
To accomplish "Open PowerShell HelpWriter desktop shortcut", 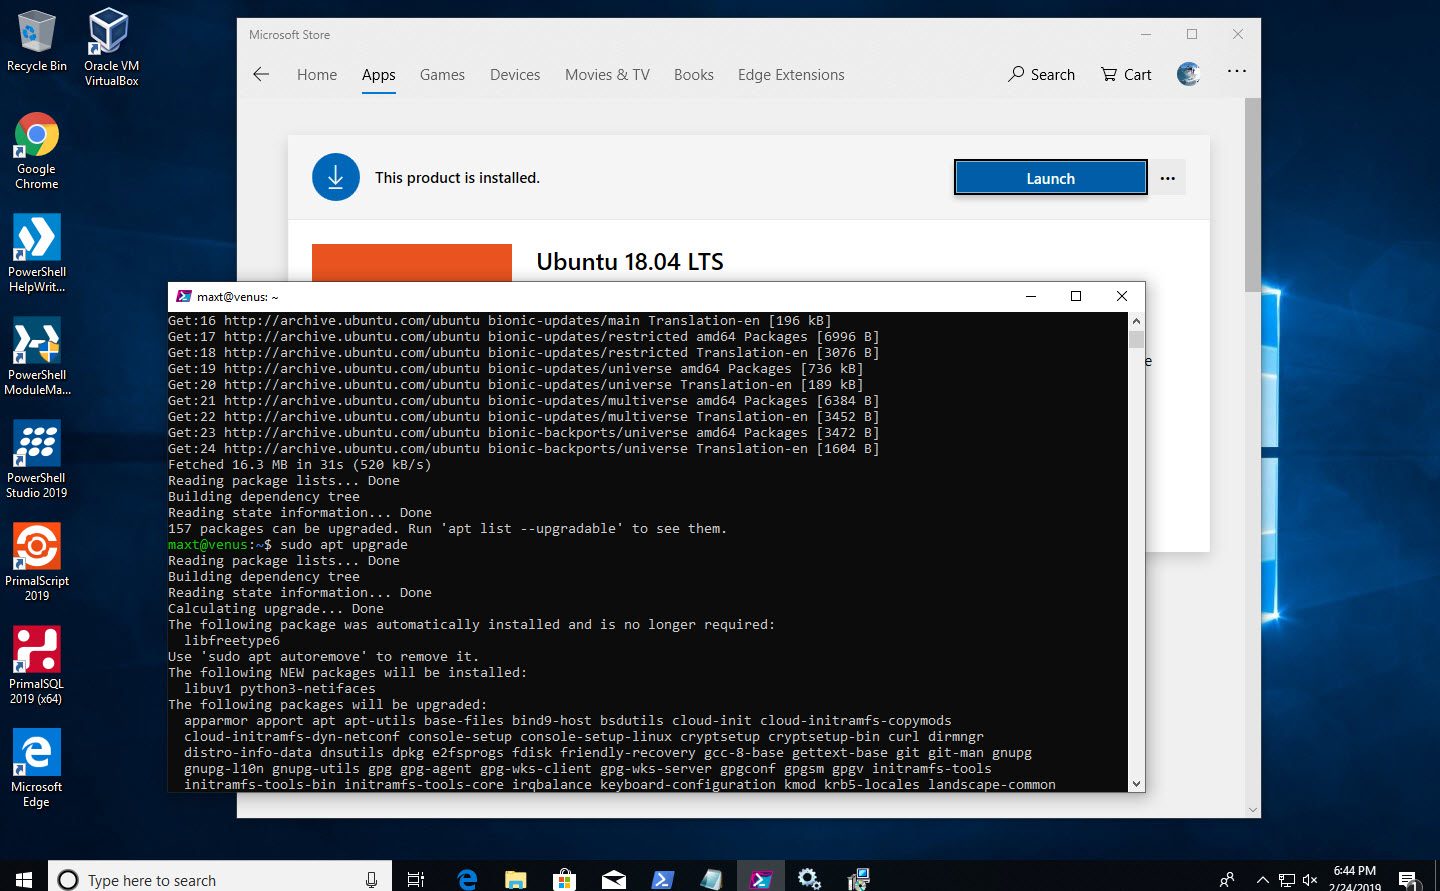I will 37,253.
